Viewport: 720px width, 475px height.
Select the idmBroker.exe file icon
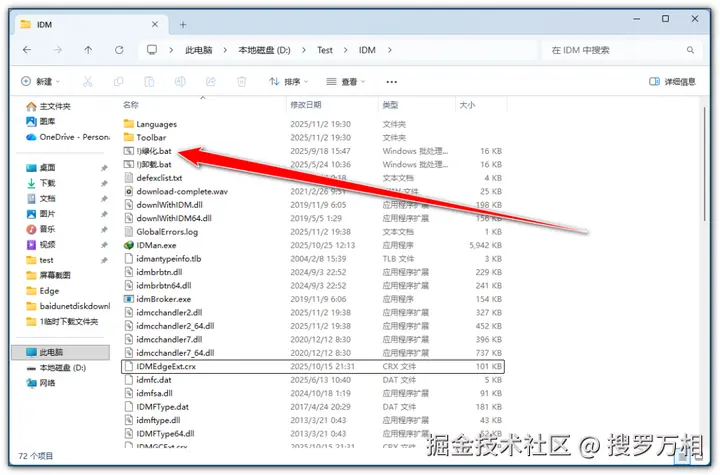[x=129, y=299]
